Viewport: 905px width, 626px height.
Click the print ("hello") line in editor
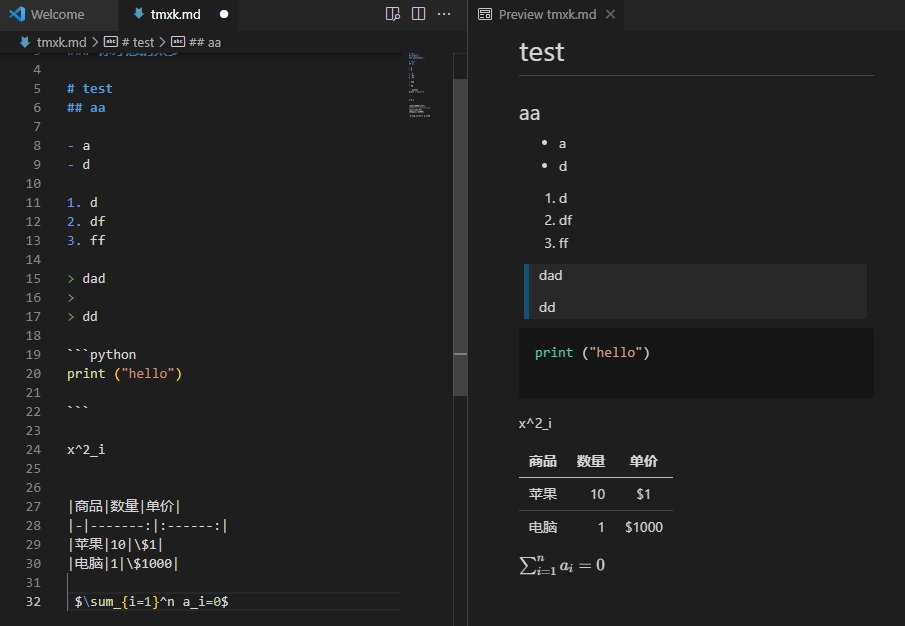click(x=124, y=373)
